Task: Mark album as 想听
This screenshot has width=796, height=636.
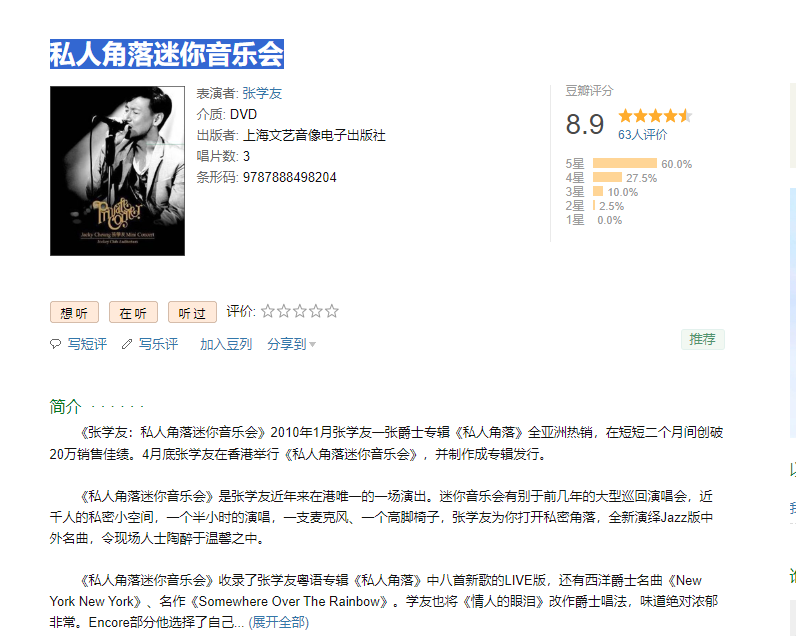Action: tap(74, 313)
